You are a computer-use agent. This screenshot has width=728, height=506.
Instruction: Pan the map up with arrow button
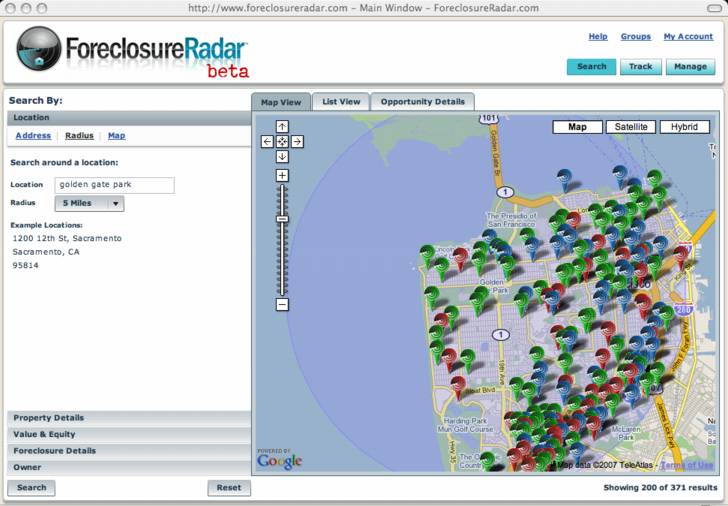click(x=282, y=127)
